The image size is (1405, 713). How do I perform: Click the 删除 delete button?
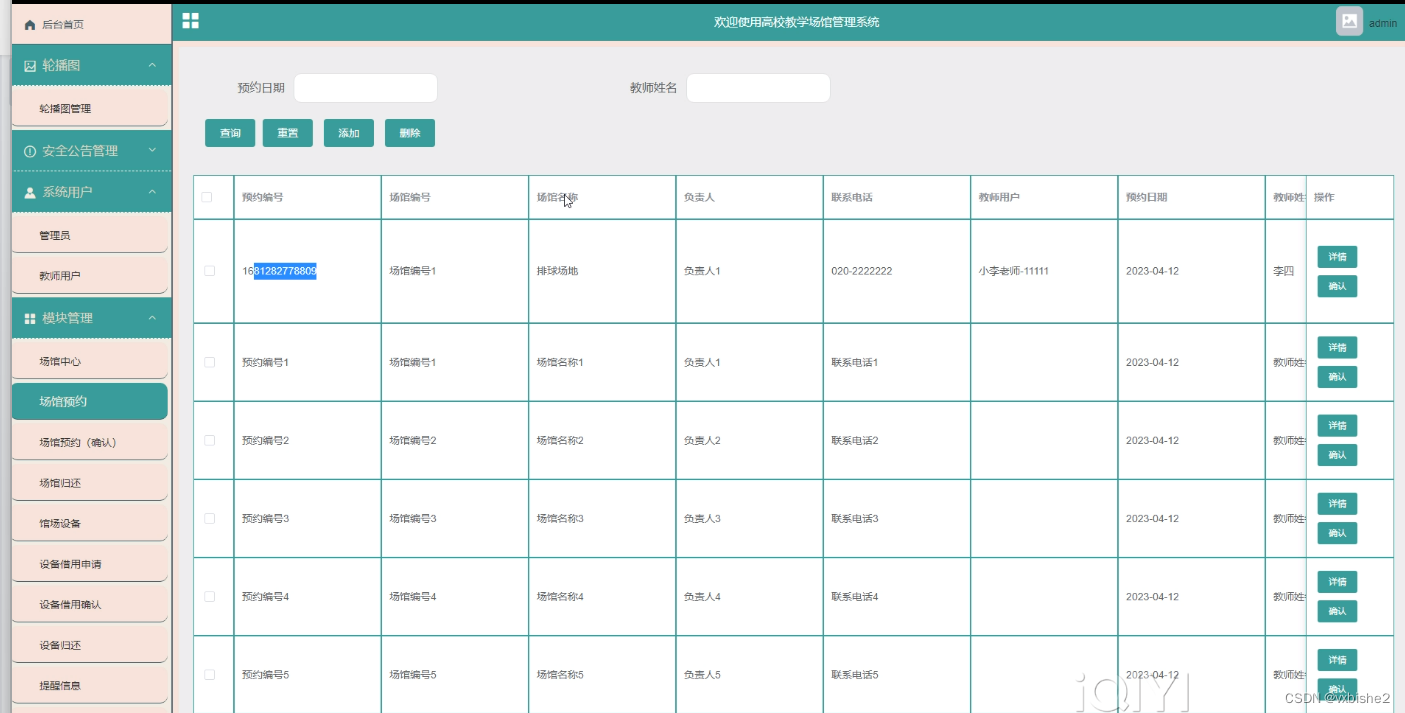(410, 133)
